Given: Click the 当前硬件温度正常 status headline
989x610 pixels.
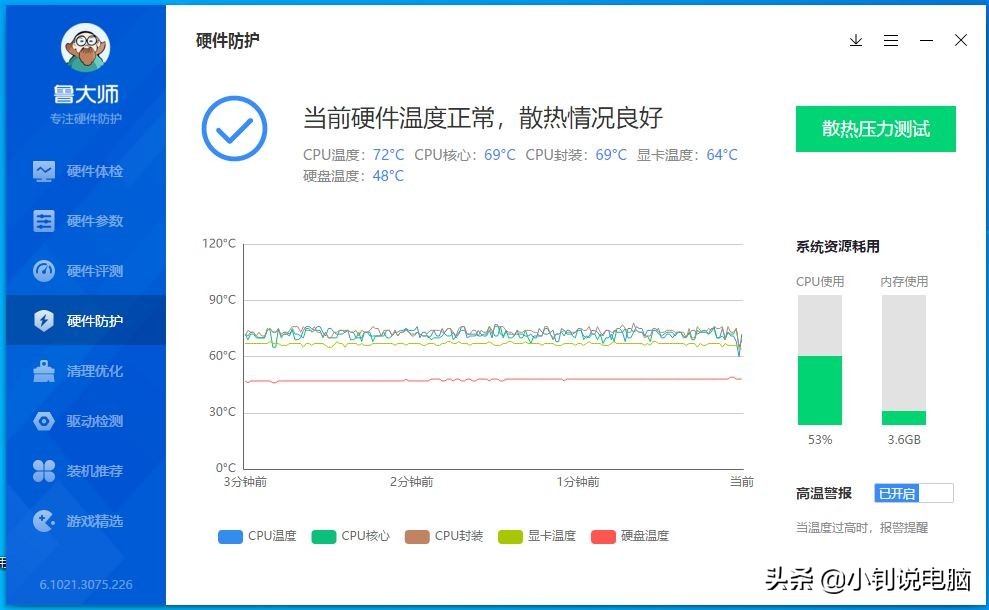Looking at the screenshot, I should 483,118.
